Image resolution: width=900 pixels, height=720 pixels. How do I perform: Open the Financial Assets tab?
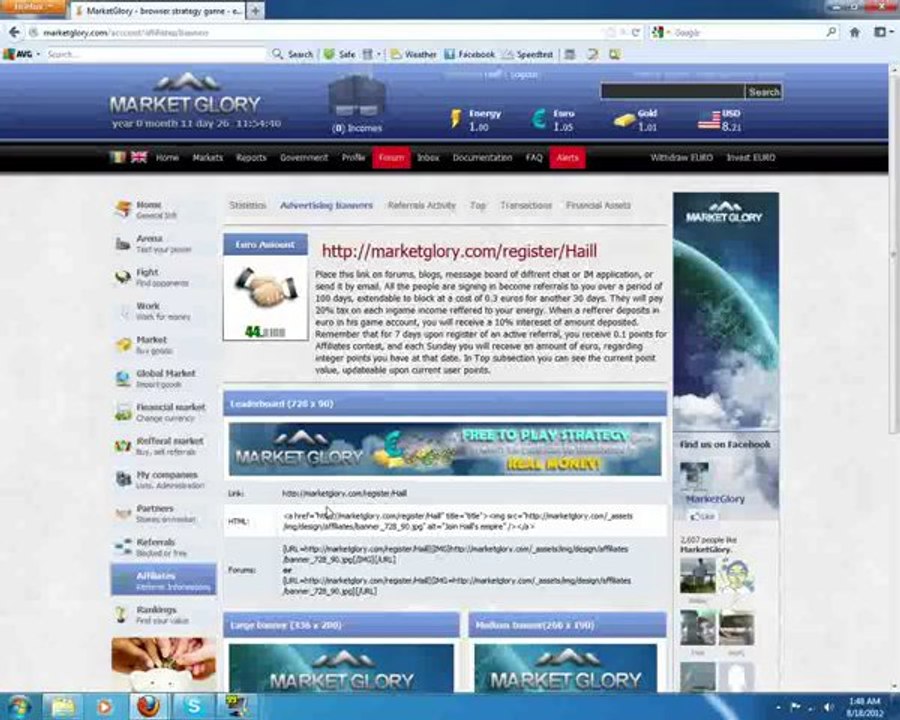pos(598,205)
